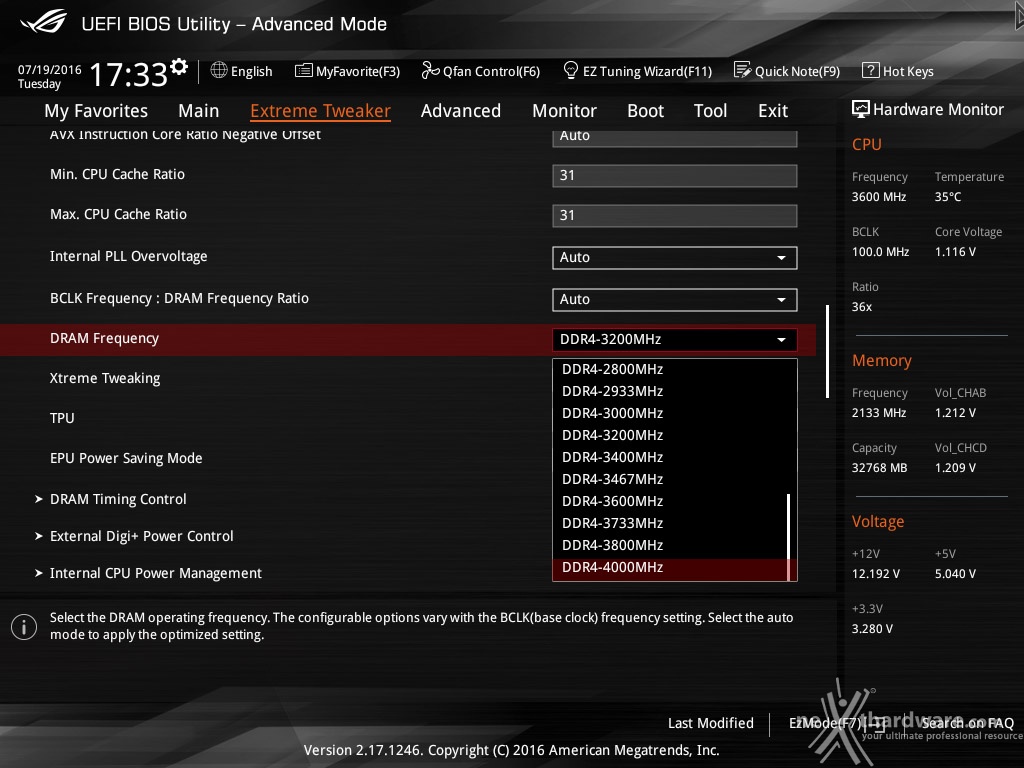Choose DDR4-3800MHz from the list
The height and width of the screenshot is (768, 1024).
point(670,545)
